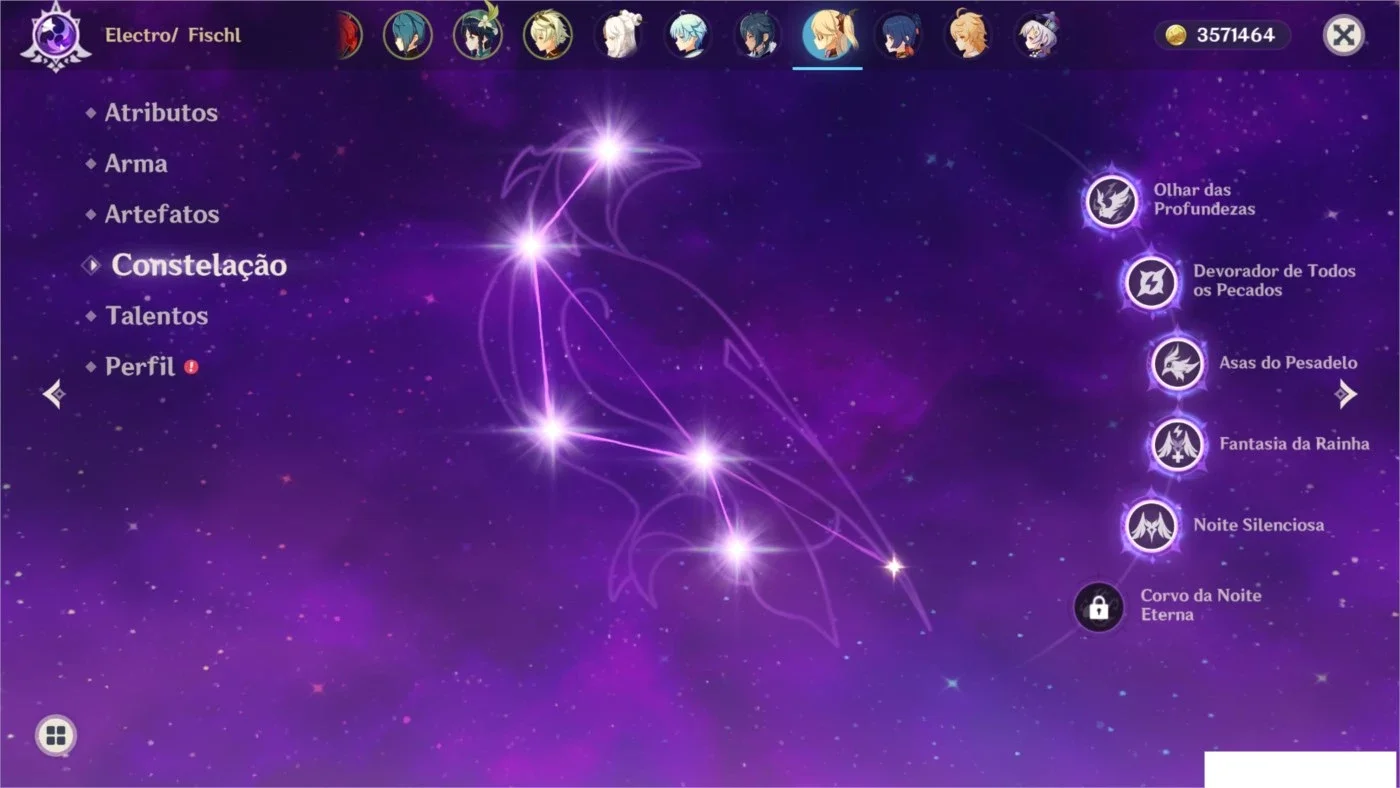Open the Perfil menu
Screen dimensions: 1400x788
(x=140, y=366)
